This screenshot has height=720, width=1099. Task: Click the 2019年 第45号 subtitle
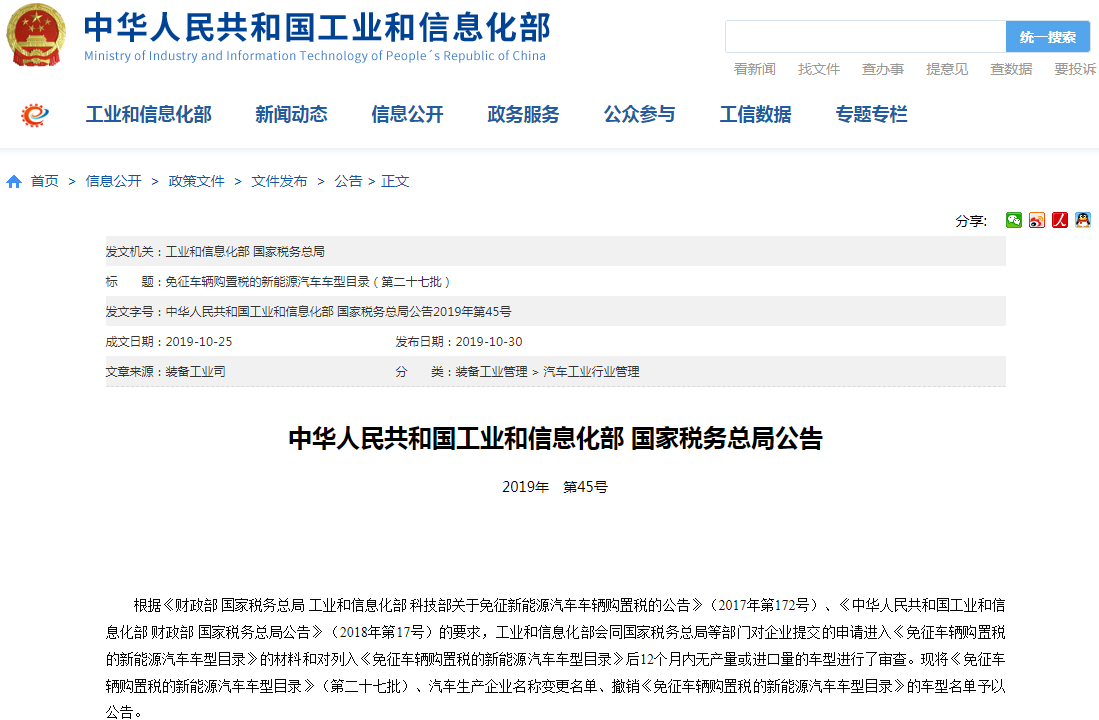(555, 487)
